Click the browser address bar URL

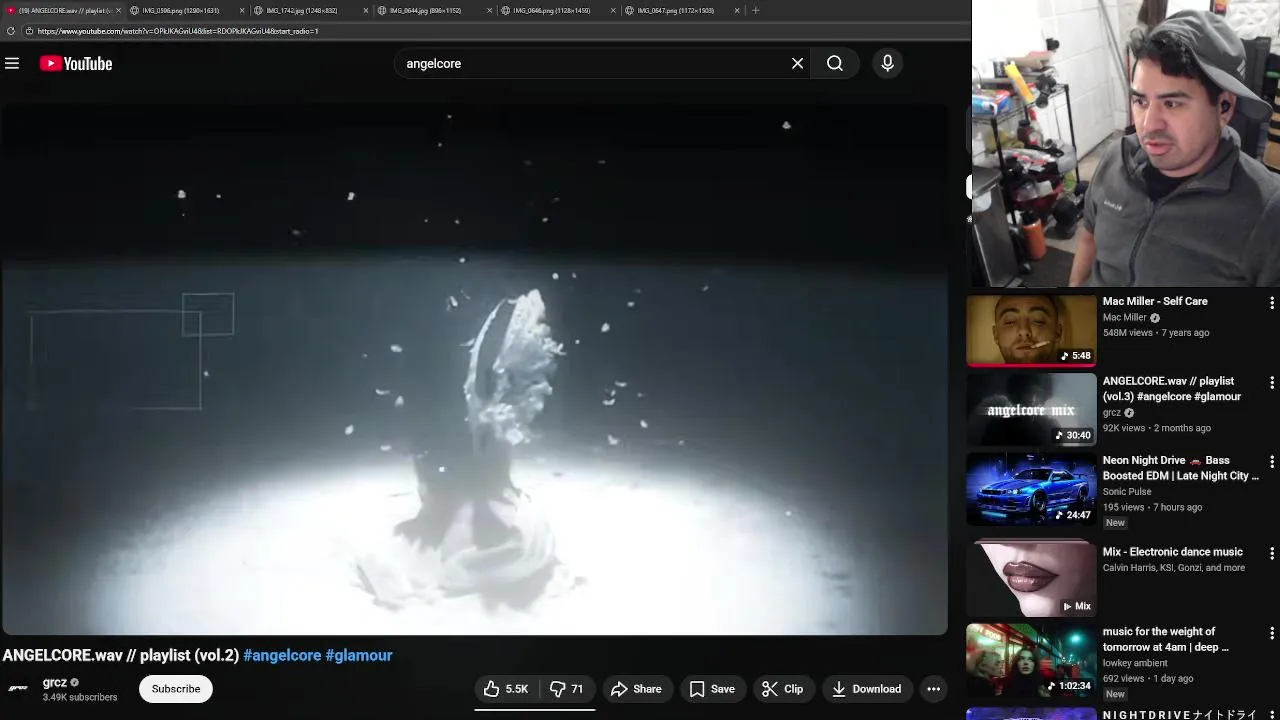178,31
